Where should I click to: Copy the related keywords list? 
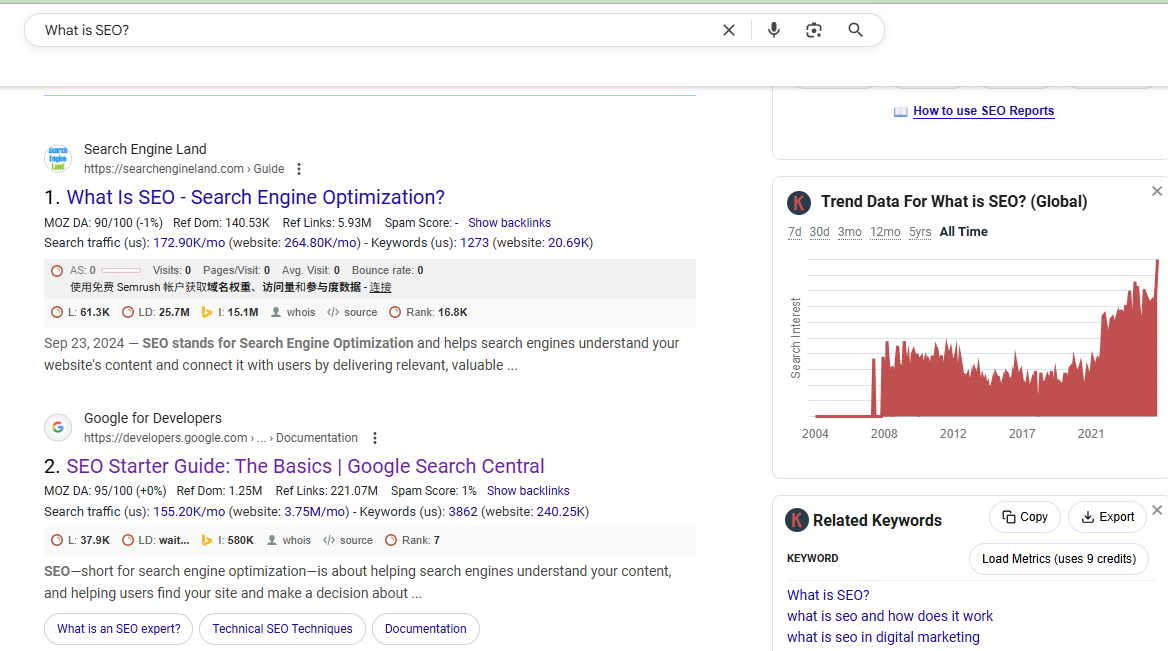[1025, 517]
